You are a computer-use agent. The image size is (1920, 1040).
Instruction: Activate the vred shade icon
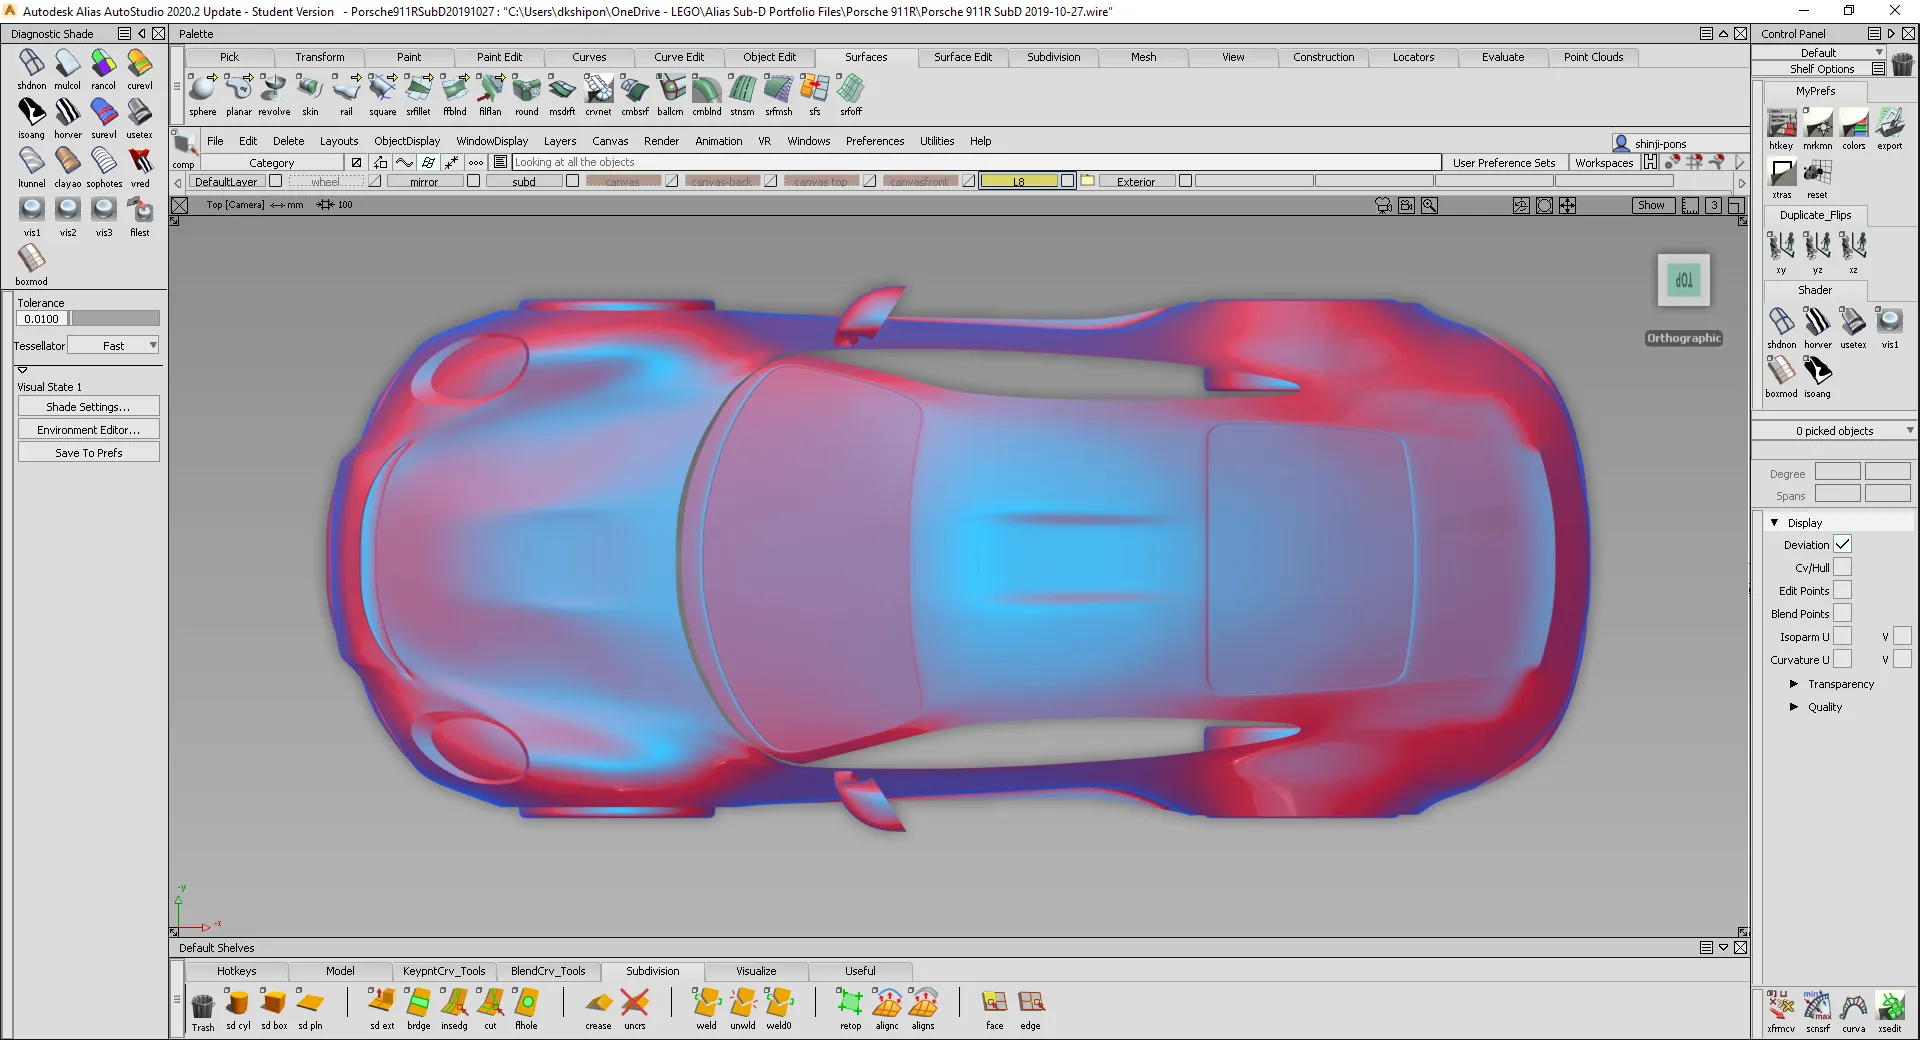point(140,161)
